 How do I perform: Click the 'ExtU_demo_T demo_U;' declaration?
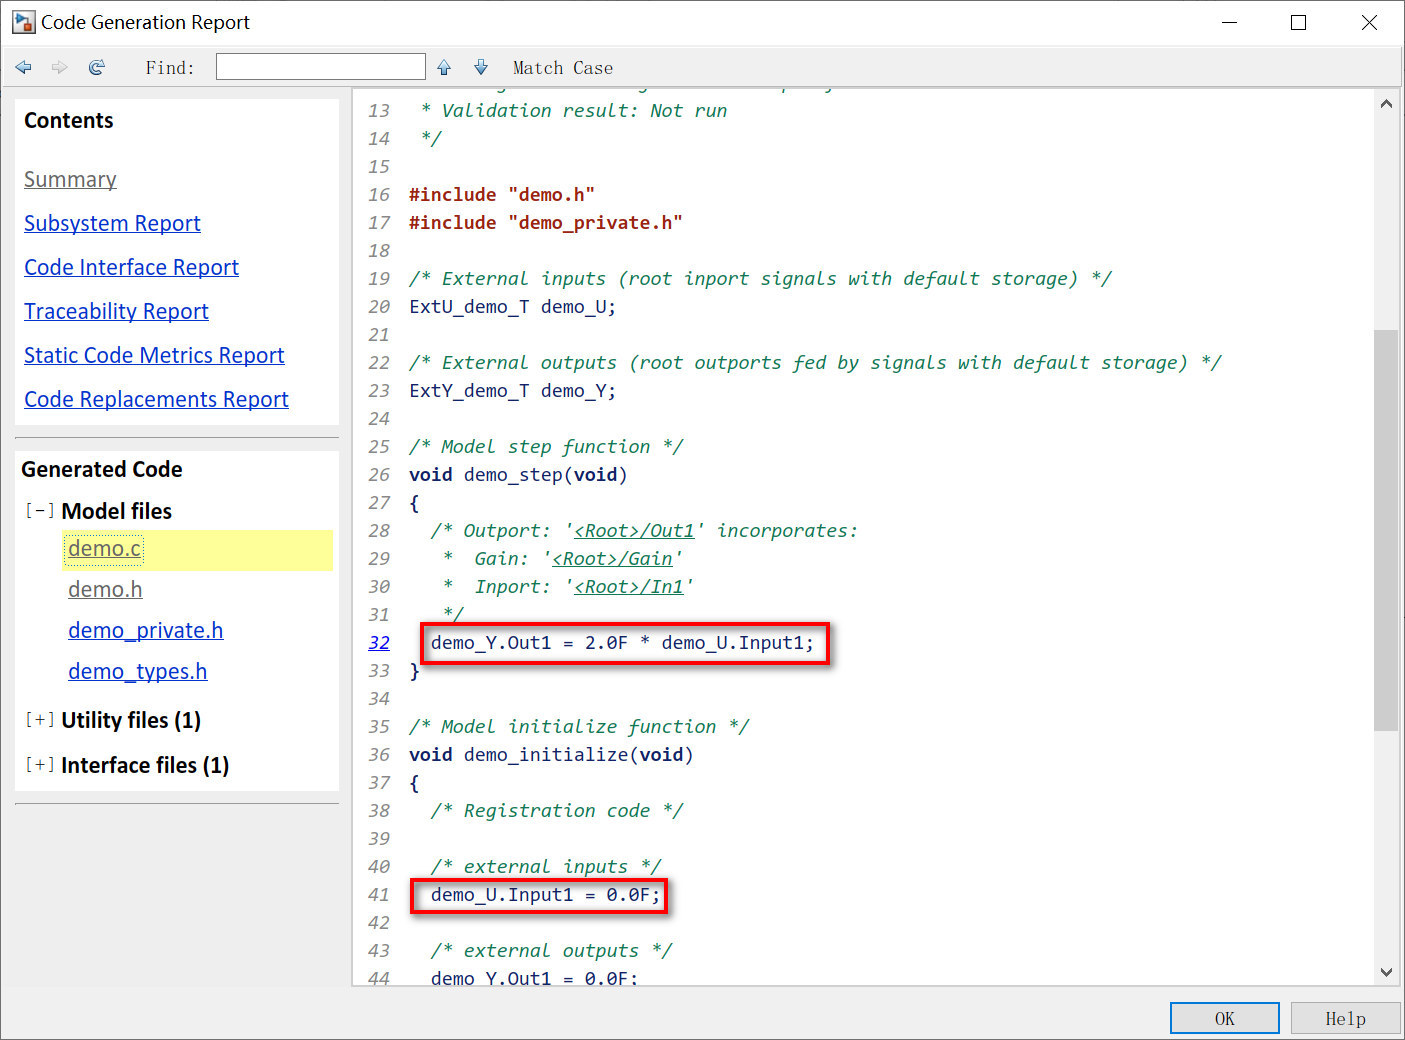coord(513,307)
